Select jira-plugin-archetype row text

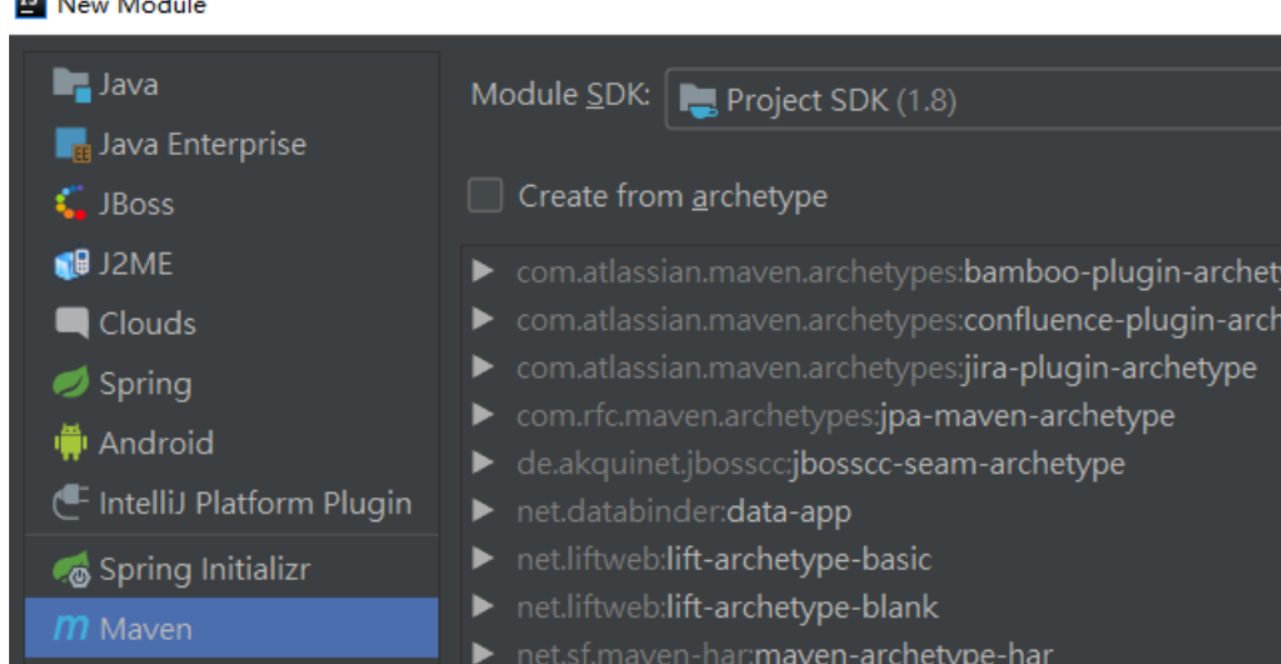coord(886,368)
